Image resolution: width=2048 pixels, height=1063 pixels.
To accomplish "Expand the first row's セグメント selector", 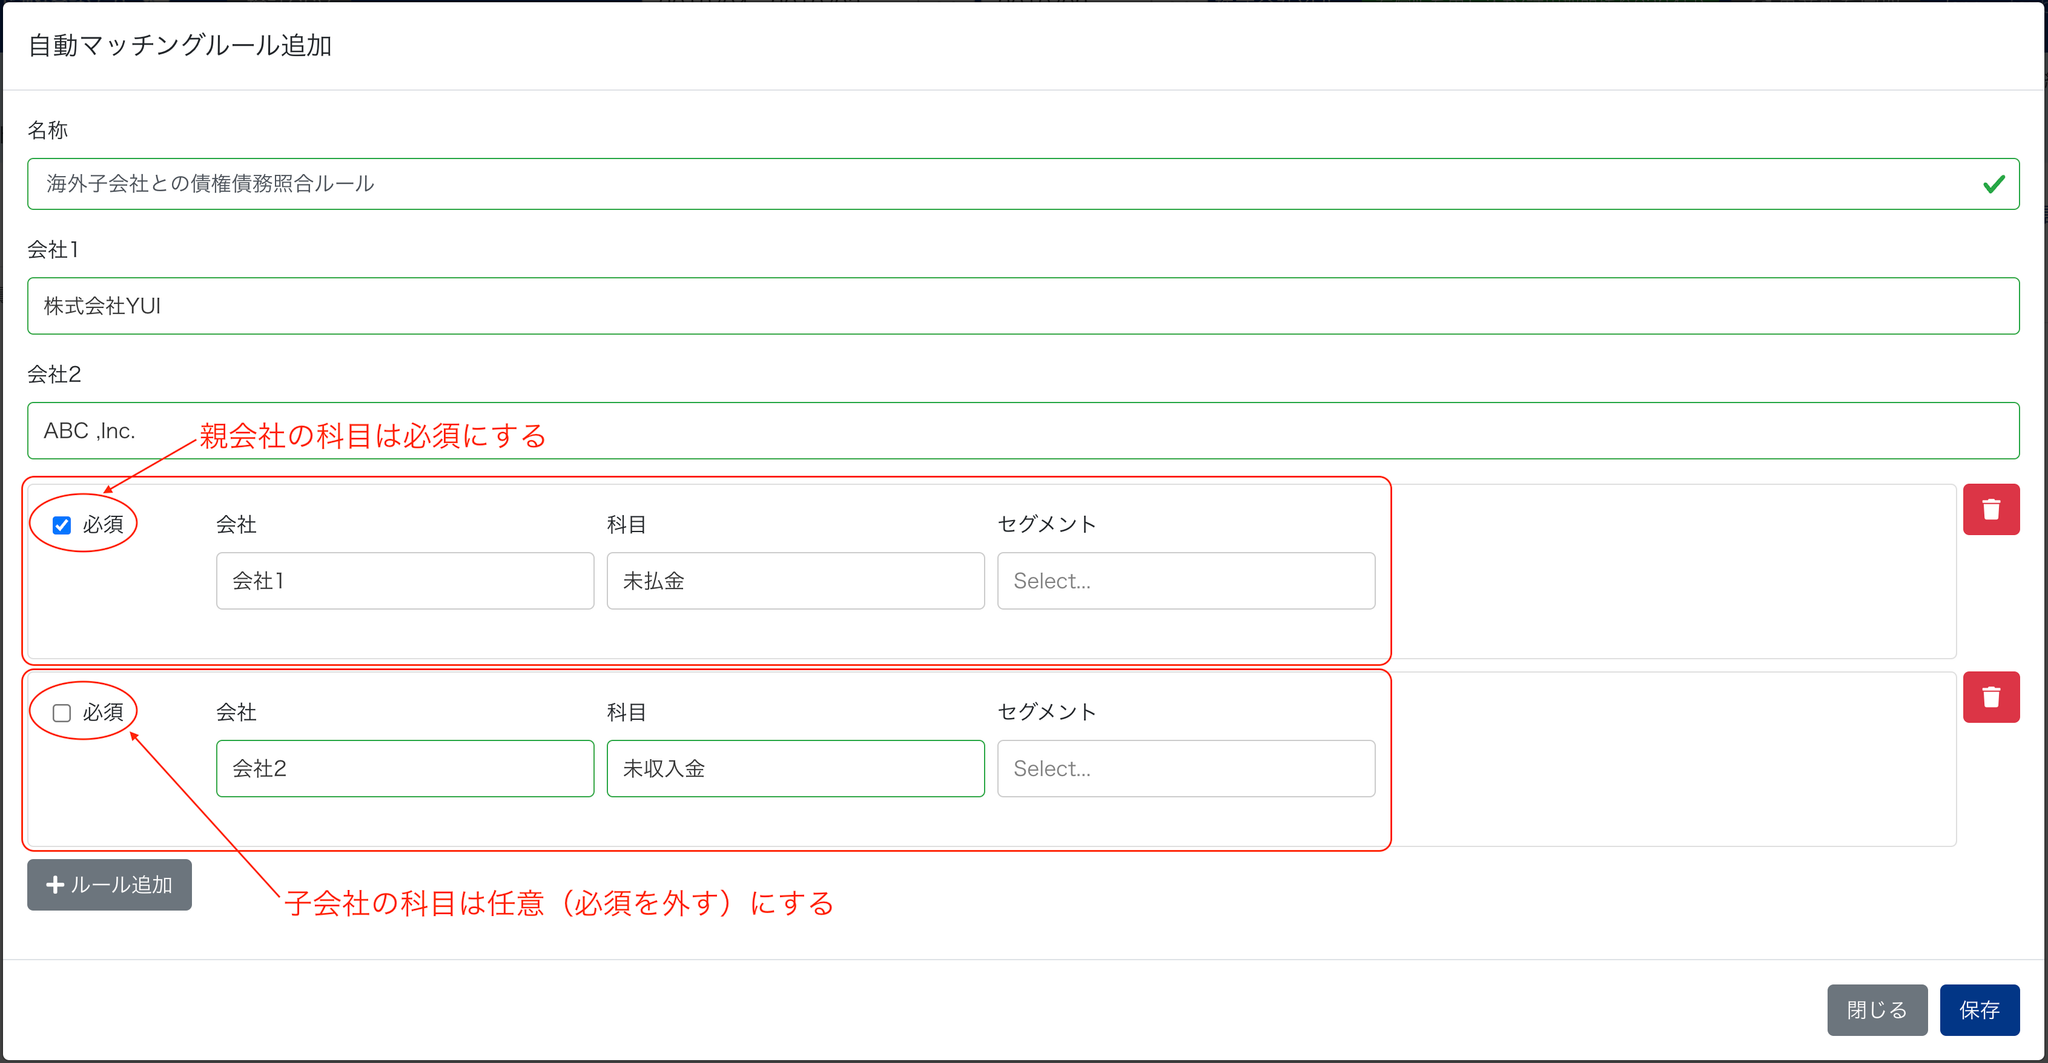I will (x=1185, y=581).
